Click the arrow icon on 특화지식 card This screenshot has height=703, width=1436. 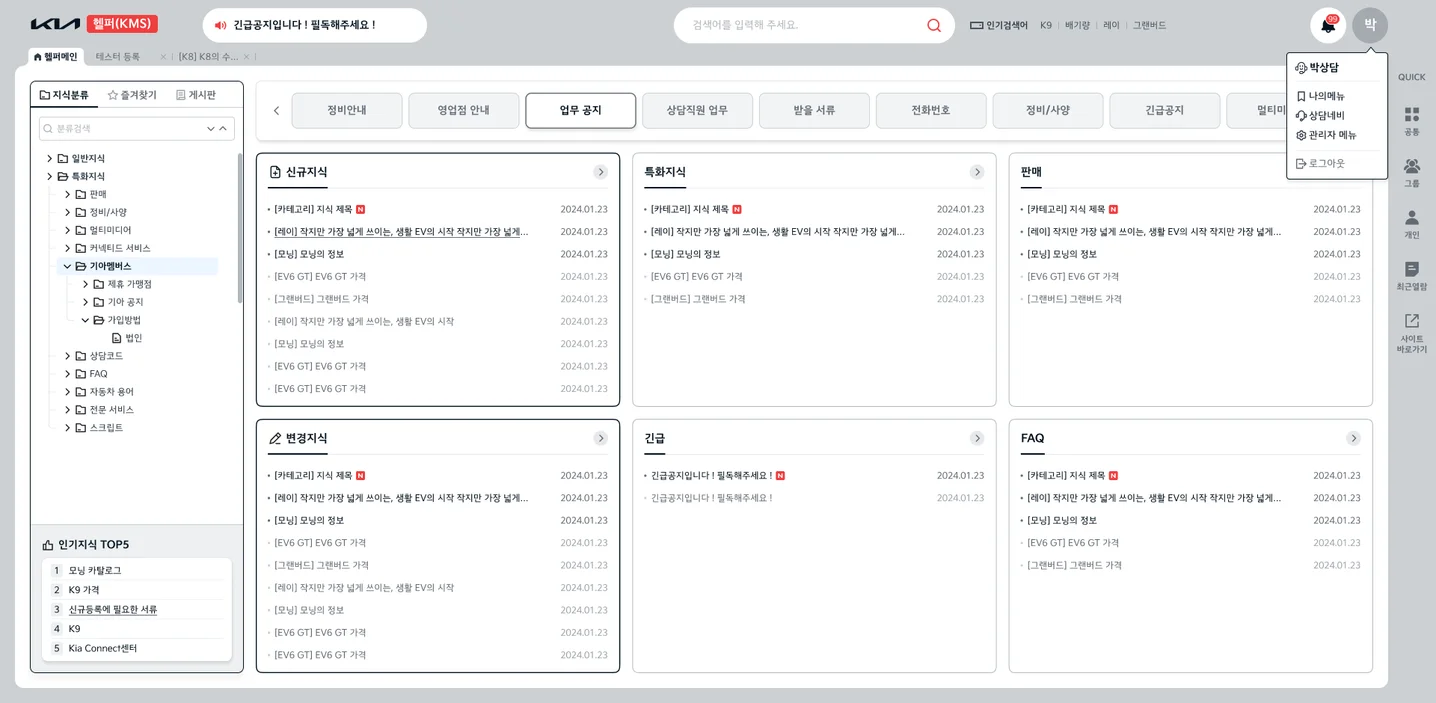pos(977,172)
